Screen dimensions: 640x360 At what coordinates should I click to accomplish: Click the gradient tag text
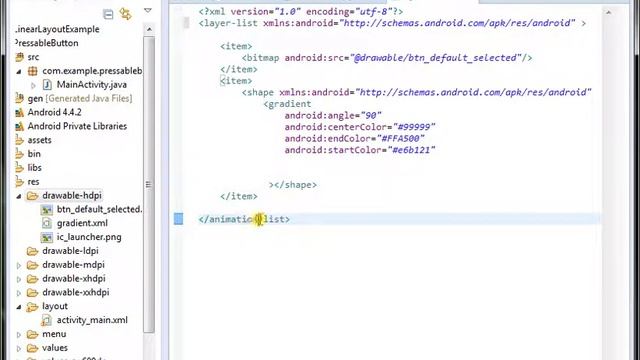point(287,104)
